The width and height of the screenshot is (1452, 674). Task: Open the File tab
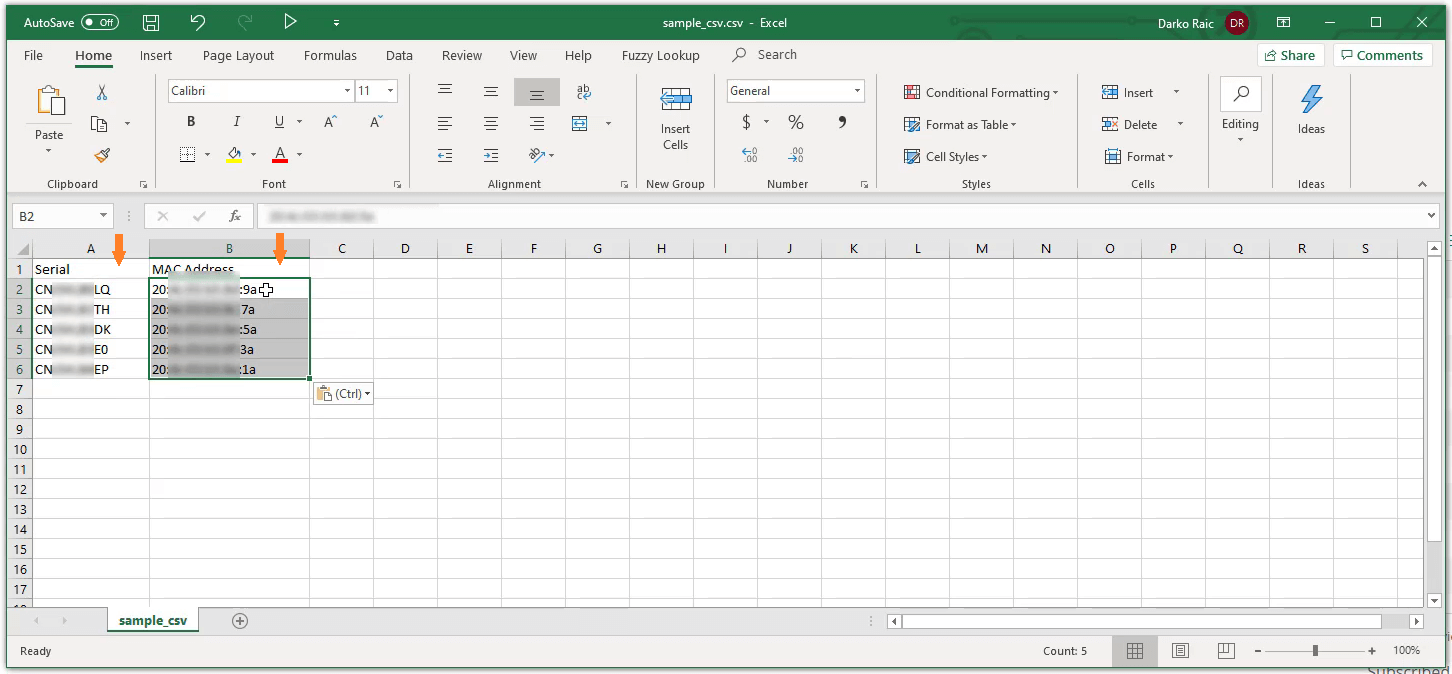[x=33, y=55]
